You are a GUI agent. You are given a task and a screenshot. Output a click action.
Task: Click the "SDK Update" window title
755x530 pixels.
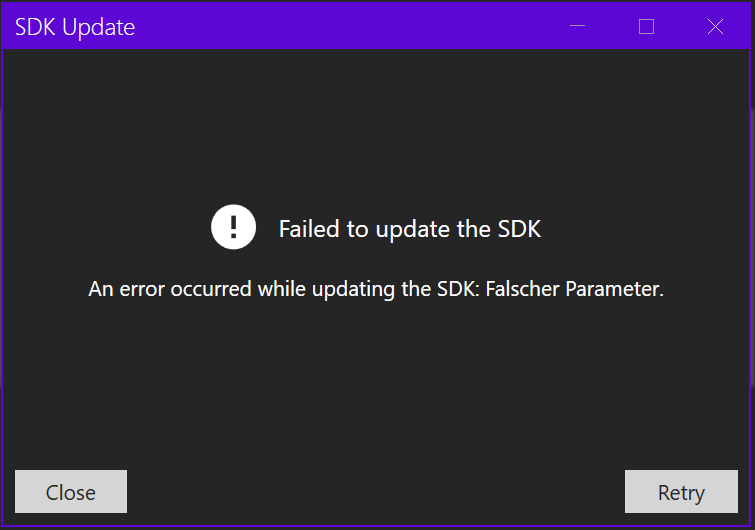click(x=75, y=27)
